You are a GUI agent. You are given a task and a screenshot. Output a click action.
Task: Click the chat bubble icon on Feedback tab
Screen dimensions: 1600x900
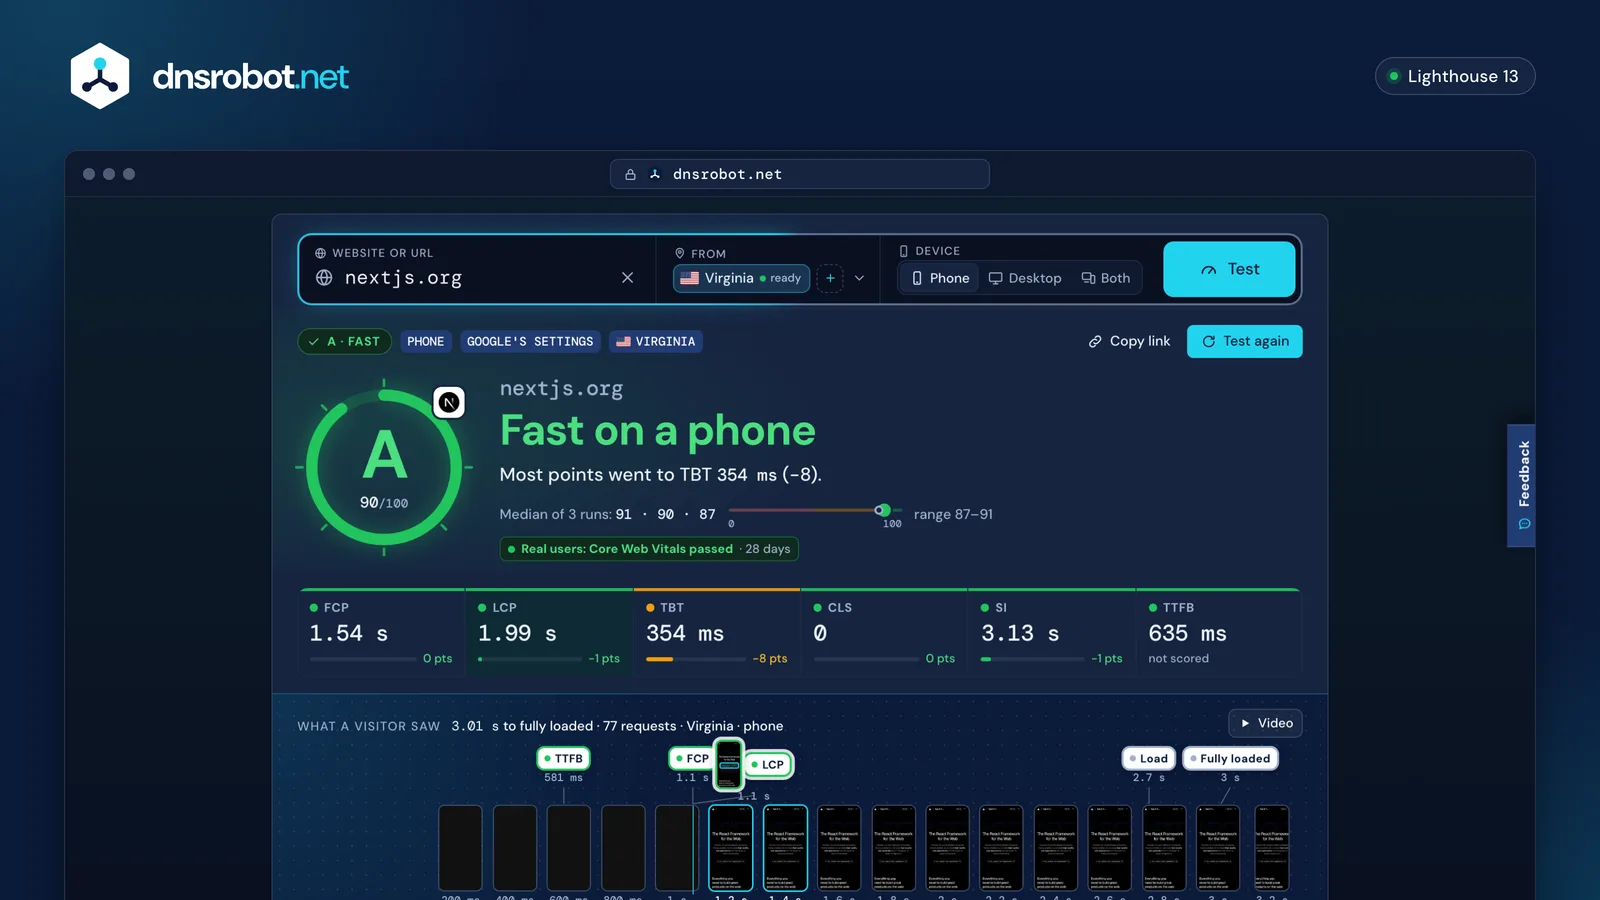tap(1524, 524)
